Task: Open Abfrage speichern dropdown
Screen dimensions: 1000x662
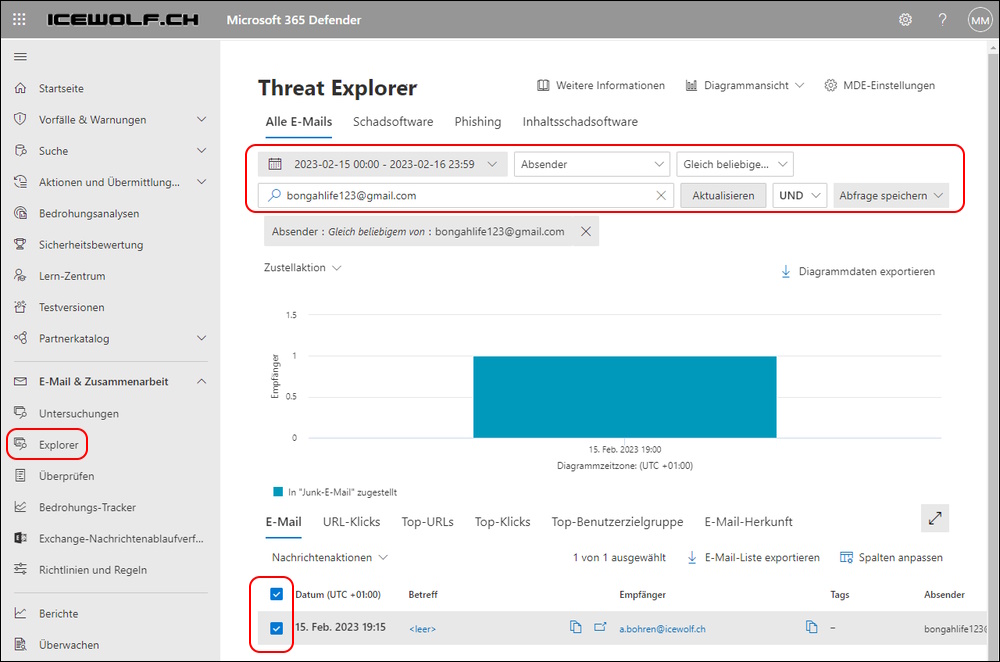Action: pyautogui.click(x=890, y=196)
